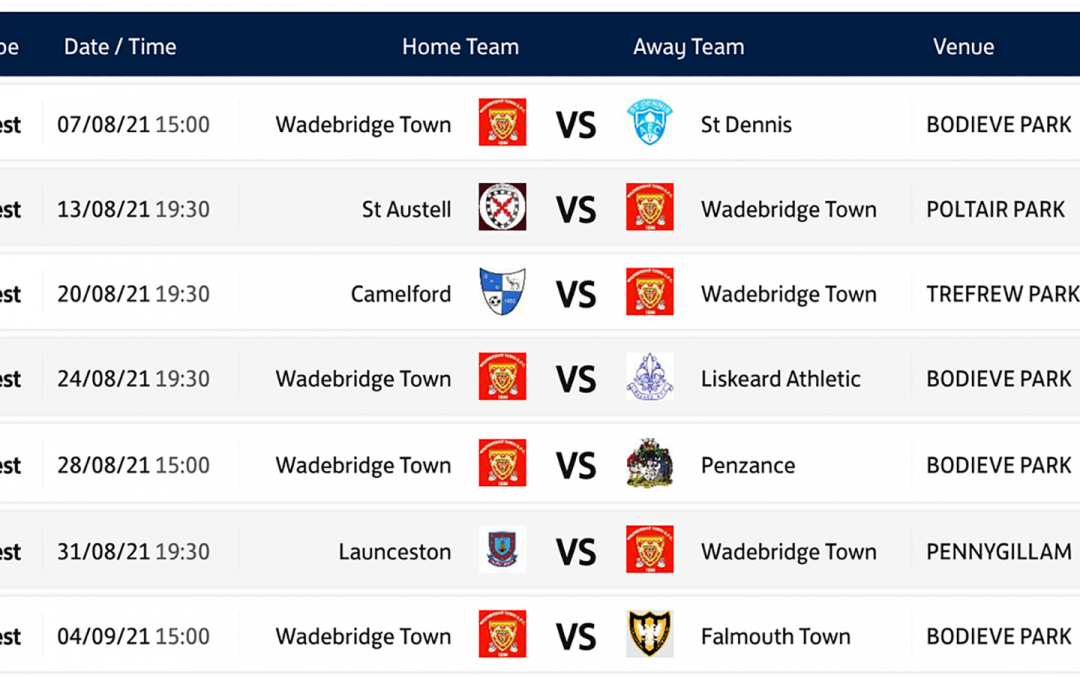
Task: Select the Penzance away team name
Action: coord(747,464)
